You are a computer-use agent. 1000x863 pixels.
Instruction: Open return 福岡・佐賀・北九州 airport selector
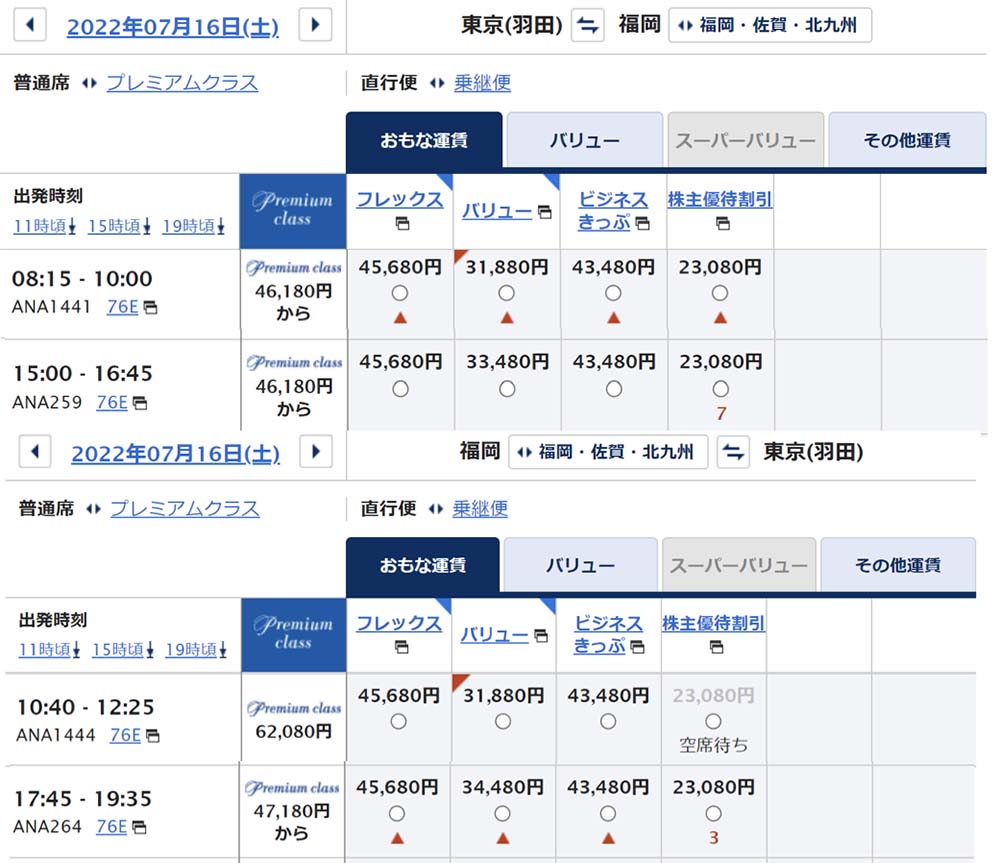[x=608, y=452]
